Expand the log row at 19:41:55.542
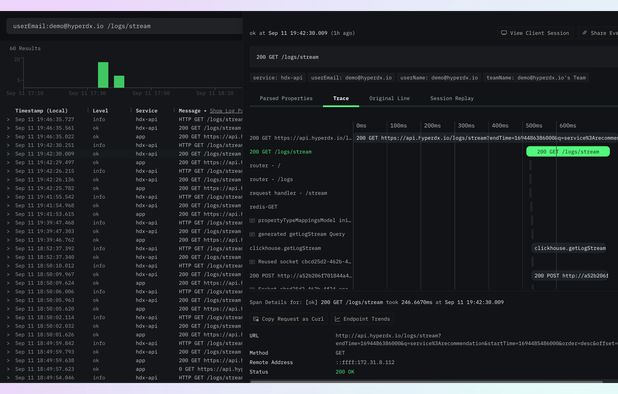This screenshot has width=618, height=394. click(8, 197)
